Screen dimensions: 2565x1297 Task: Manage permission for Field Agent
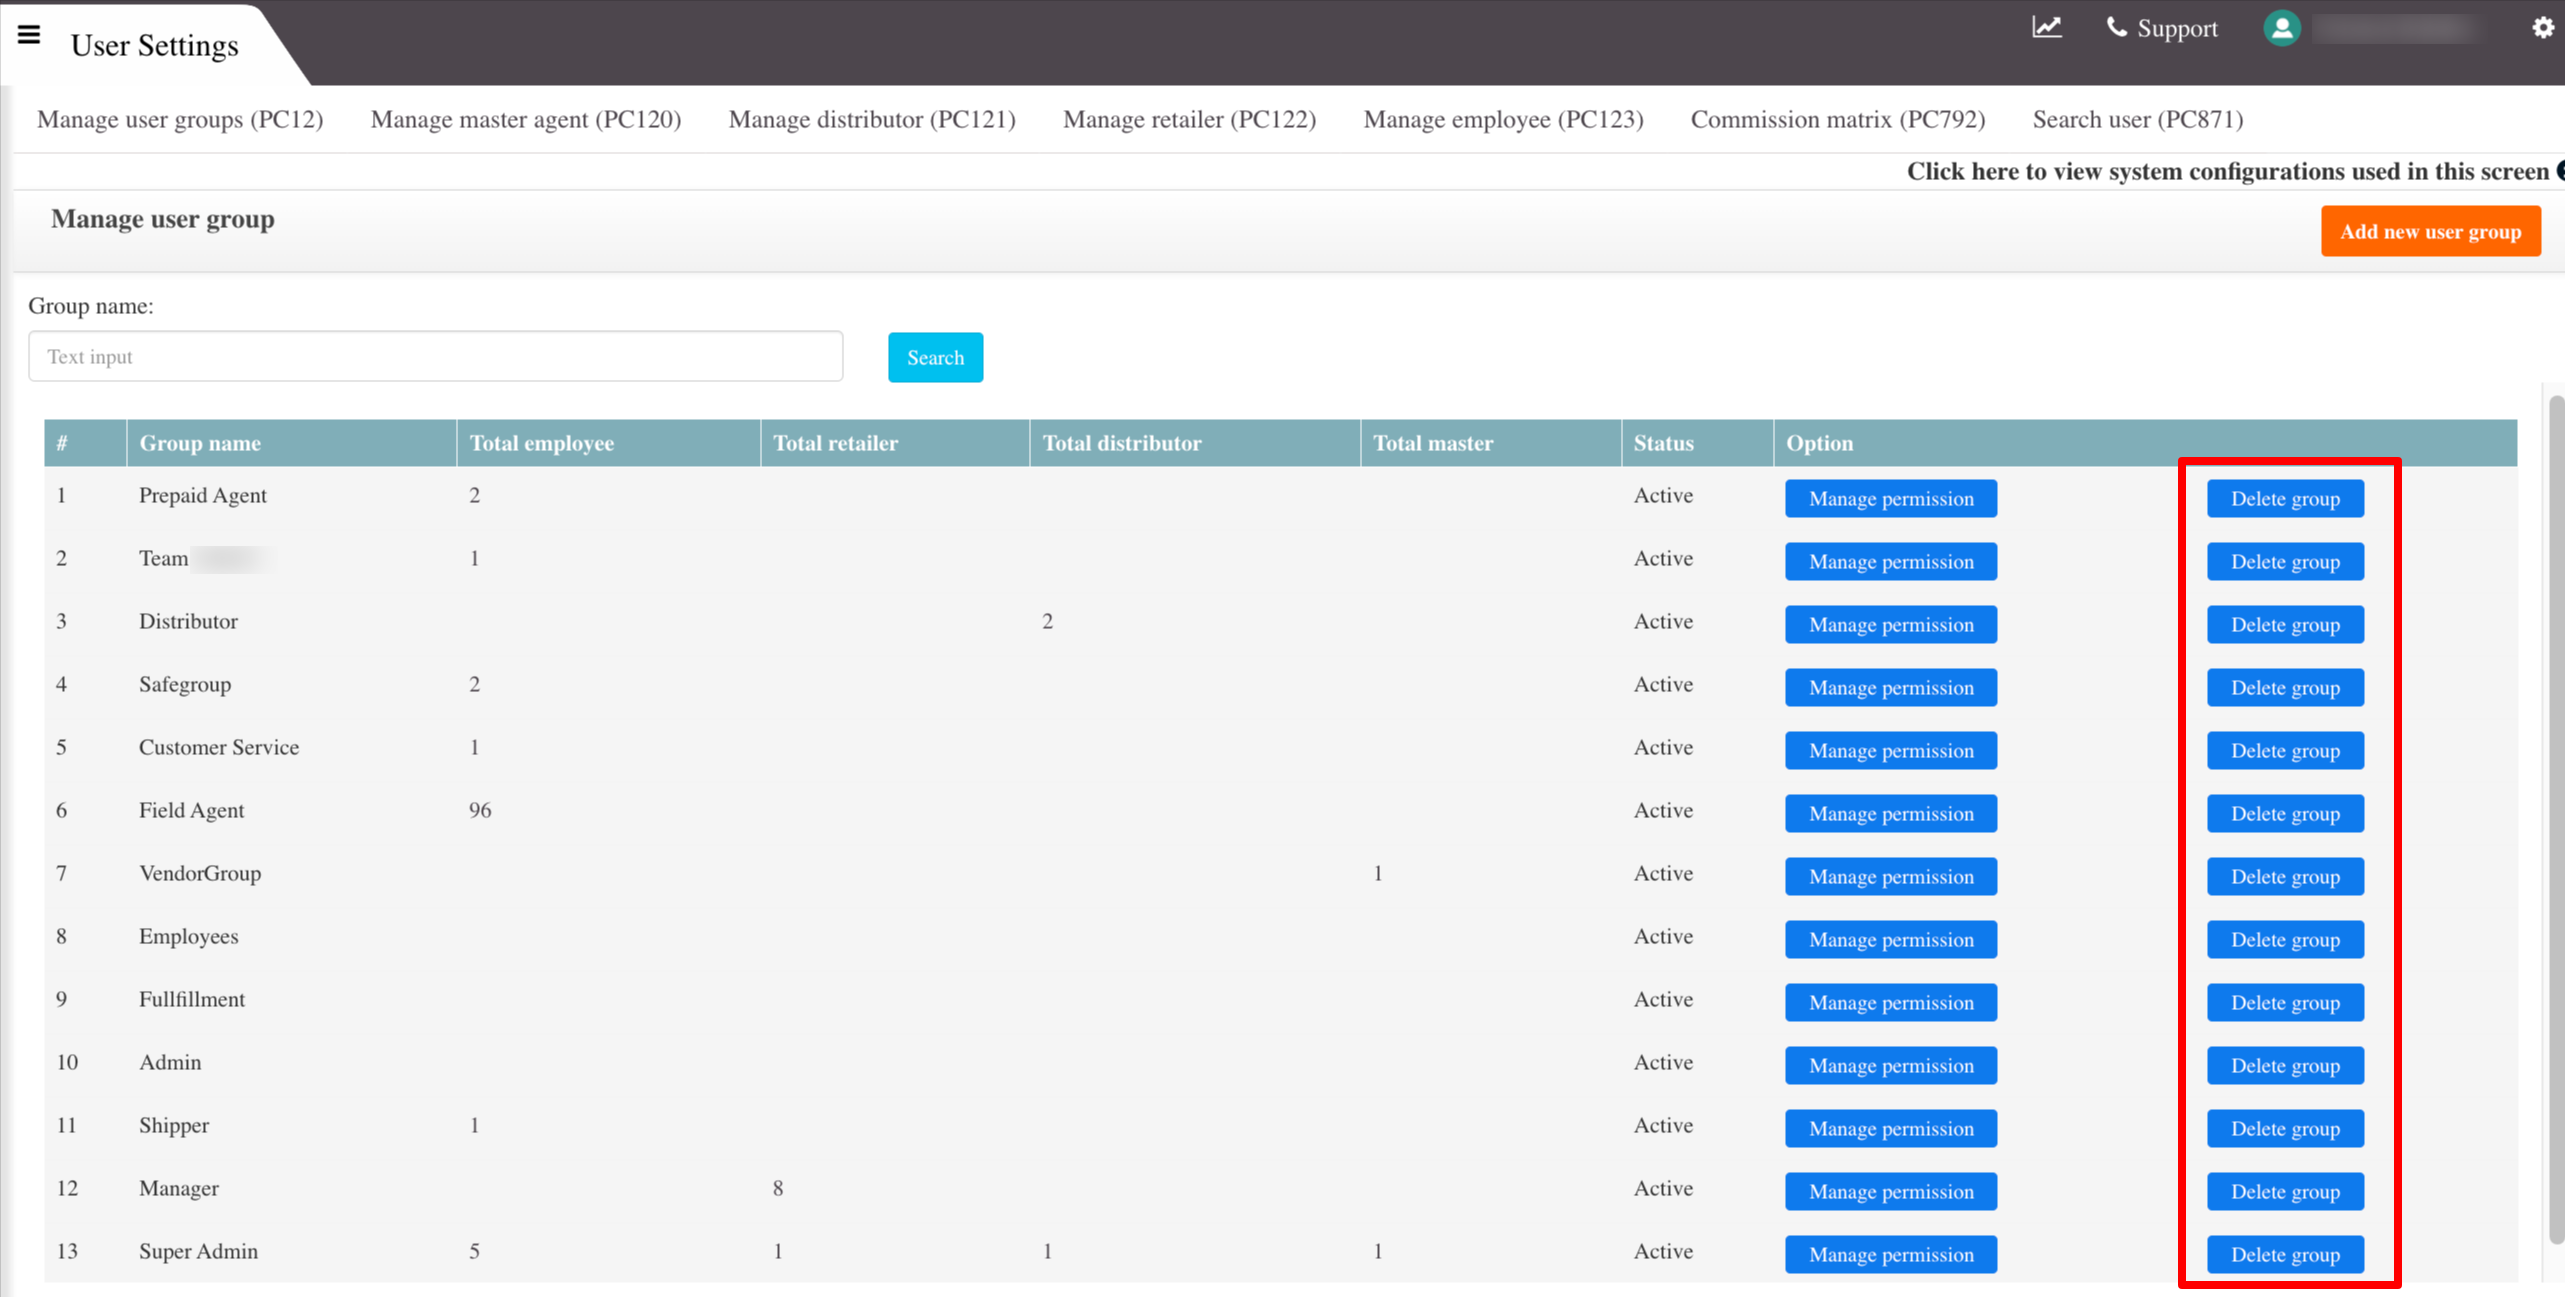tap(1891, 813)
